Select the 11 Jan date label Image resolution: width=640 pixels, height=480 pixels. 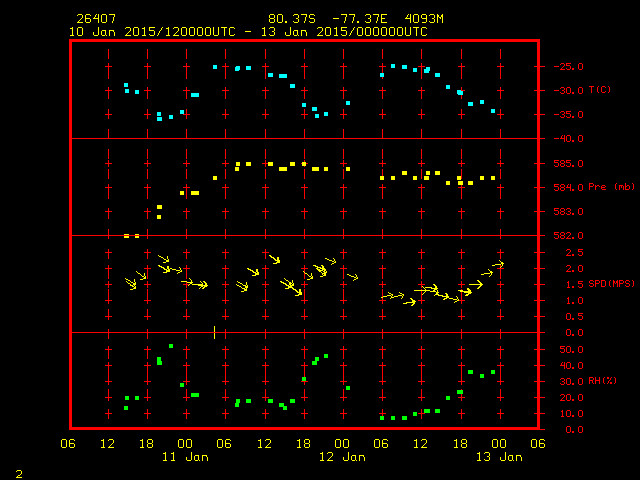(185, 457)
